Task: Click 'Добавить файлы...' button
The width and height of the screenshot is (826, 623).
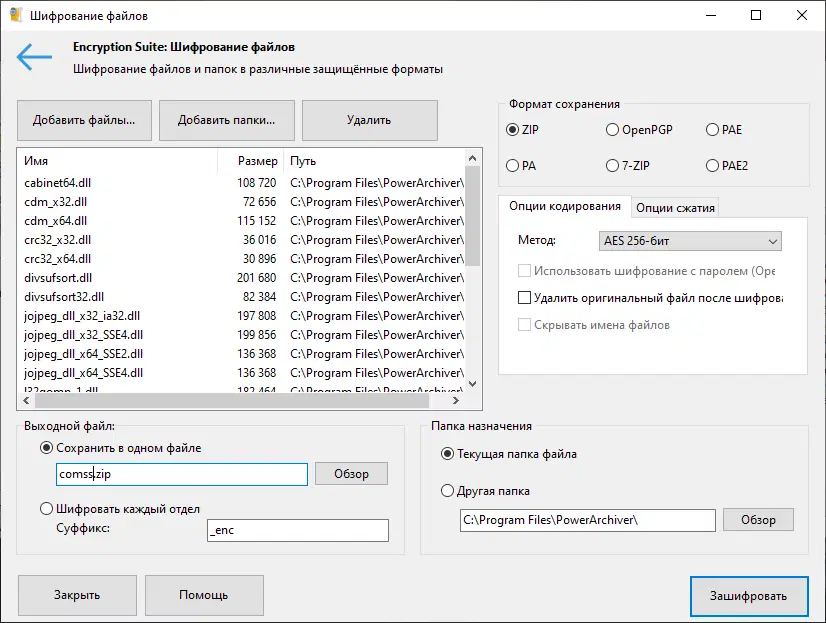Action: click(x=84, y=120)
